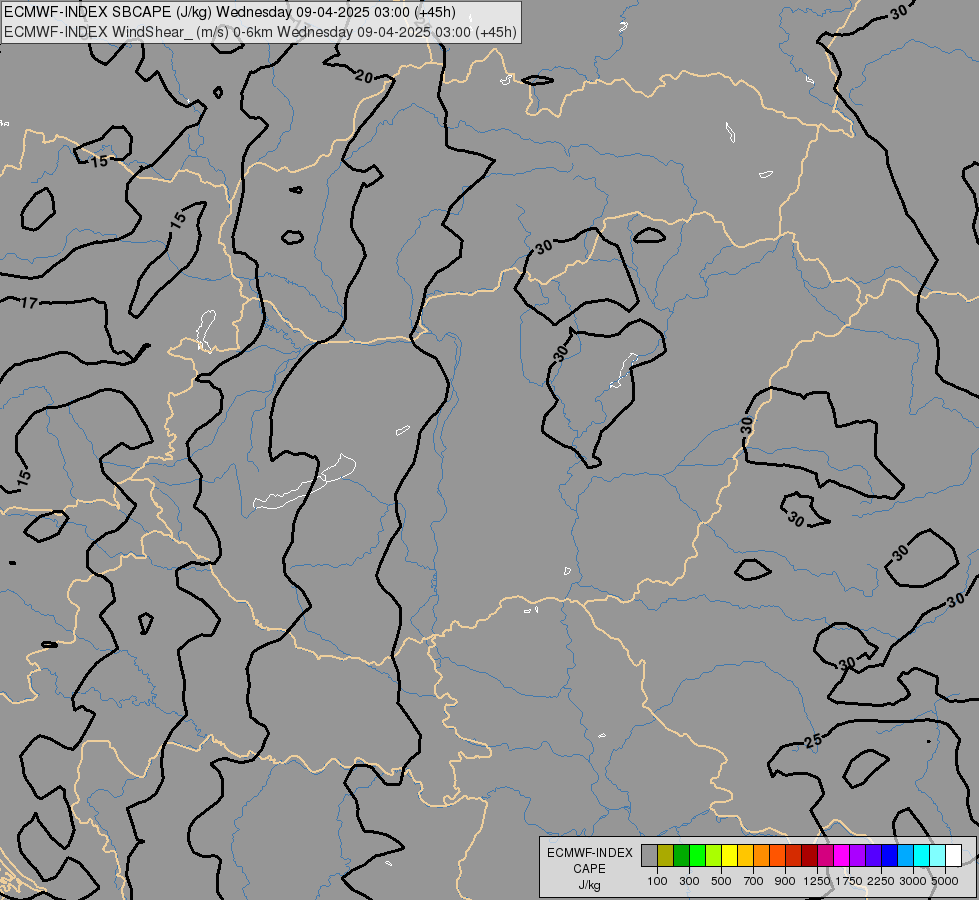Viewport: 979px width, 900px height.
Task: Click the white swatch at the legend's end
Action: click(953, 855)
